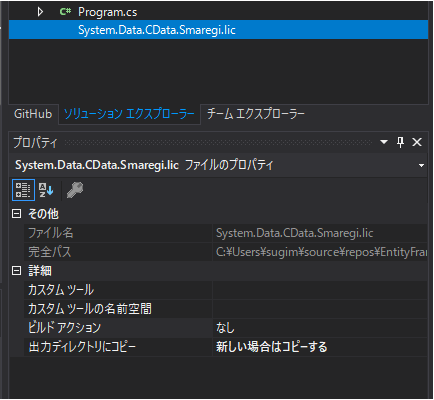Select カスタム ツールの名前空間 property label
Viewport: 434px width, 400px height.
89,309
